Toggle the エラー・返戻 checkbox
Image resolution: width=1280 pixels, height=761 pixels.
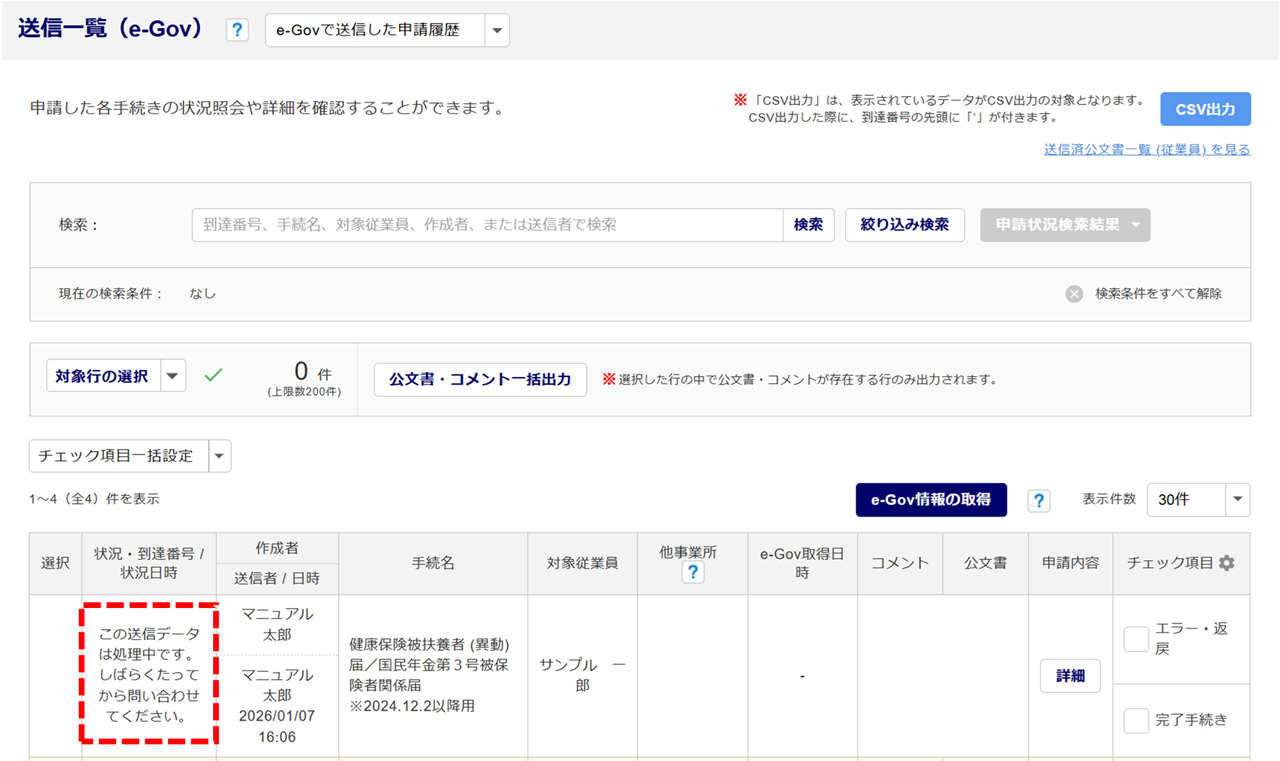click(1136, 639)
